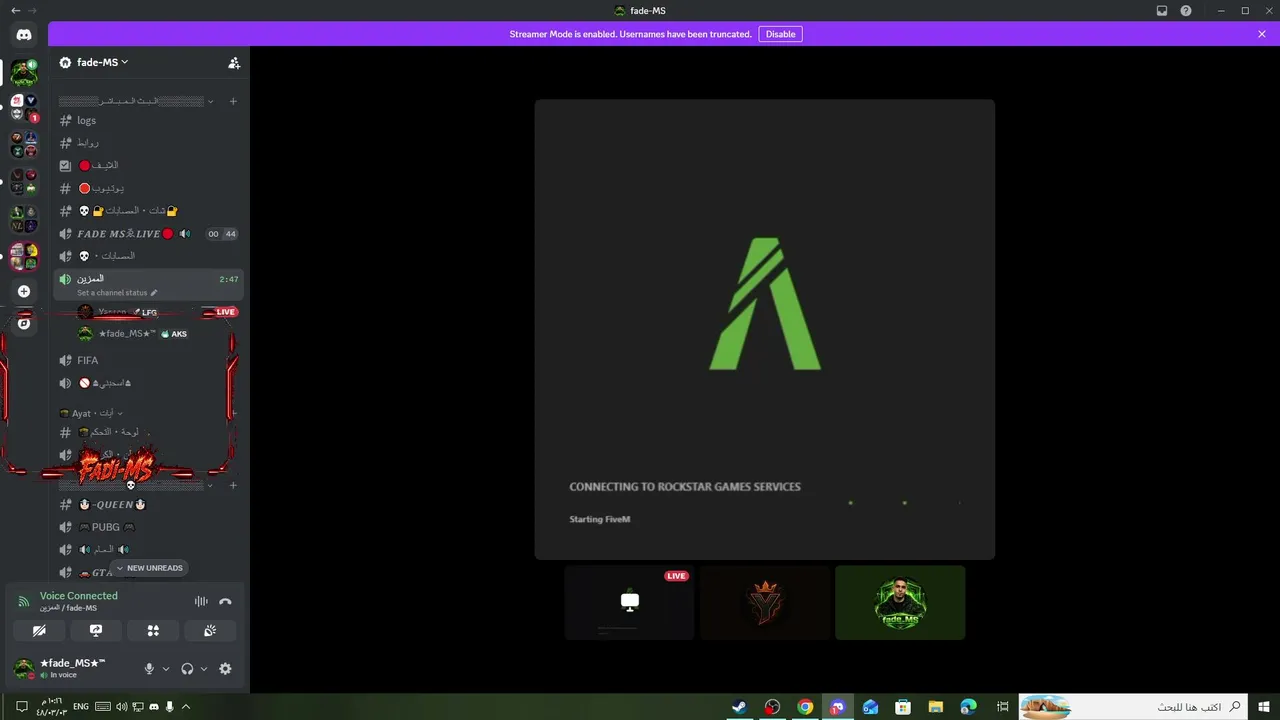This screenshot has width=1280, height=720.
Task: Open the soundboard button
Action: [210, 630]
